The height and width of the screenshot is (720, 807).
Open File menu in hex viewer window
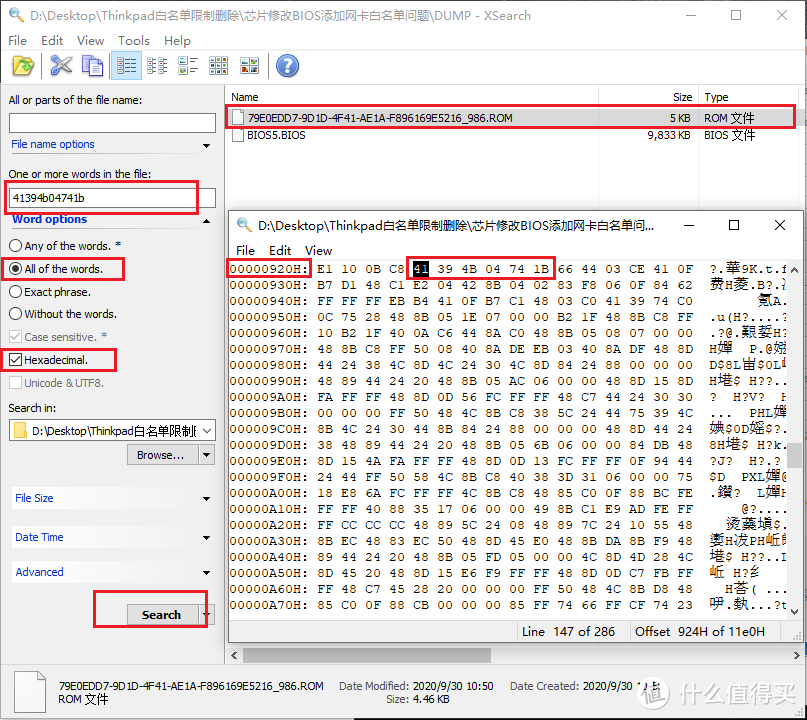[245, 251]
